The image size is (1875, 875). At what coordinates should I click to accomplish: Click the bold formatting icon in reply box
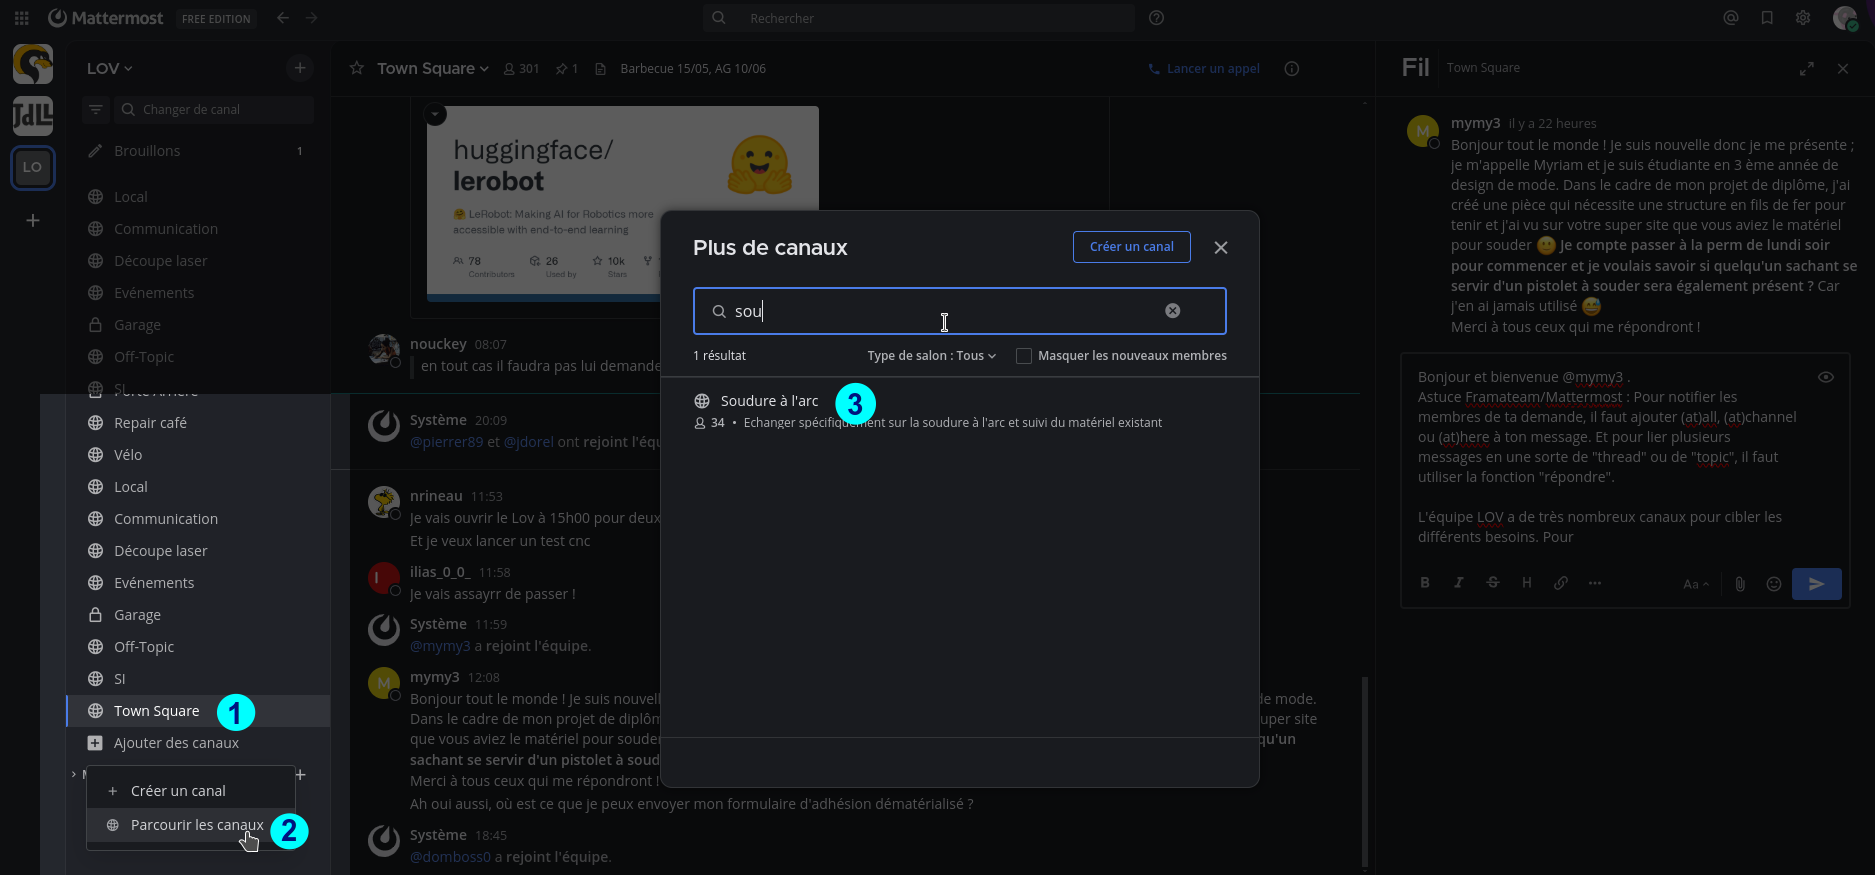[x=1425, y=583]
